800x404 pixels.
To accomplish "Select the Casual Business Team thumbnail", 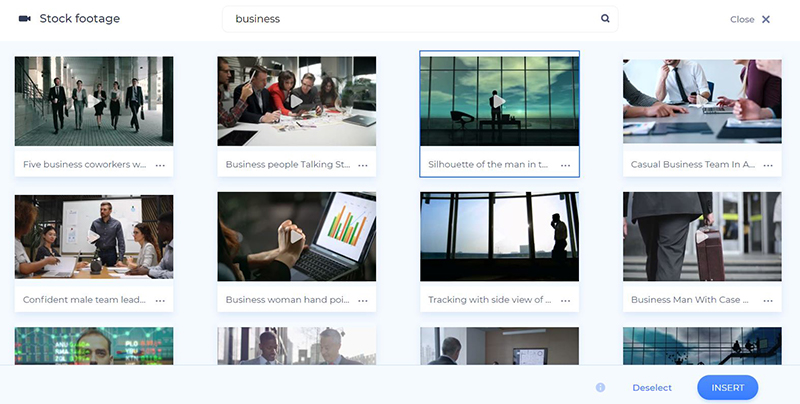I will (702, 101).
